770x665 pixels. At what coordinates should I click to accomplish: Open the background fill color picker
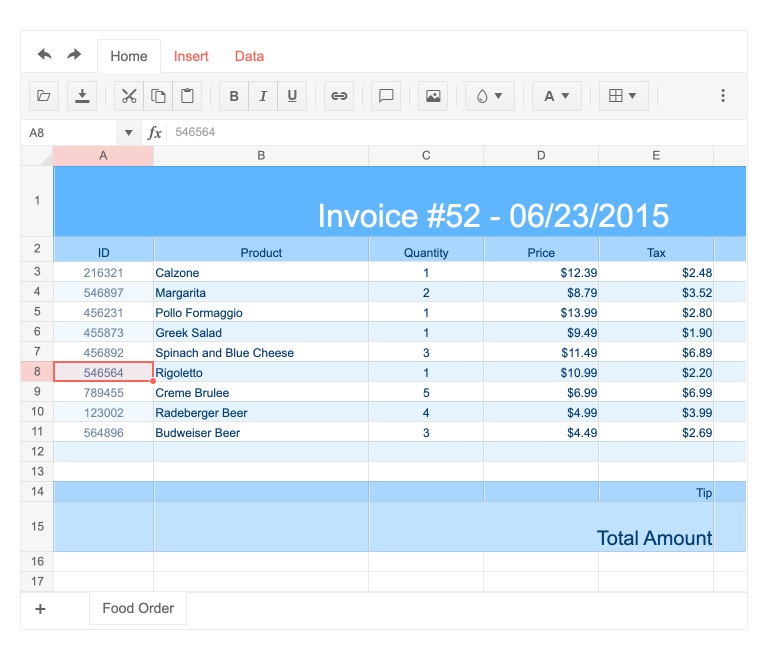[490, 96]
